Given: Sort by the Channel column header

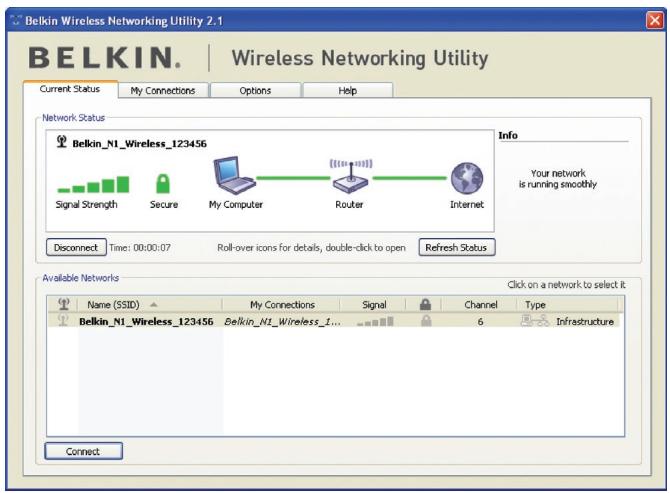Looking at the screenshot, I should (x=479, y=305).
